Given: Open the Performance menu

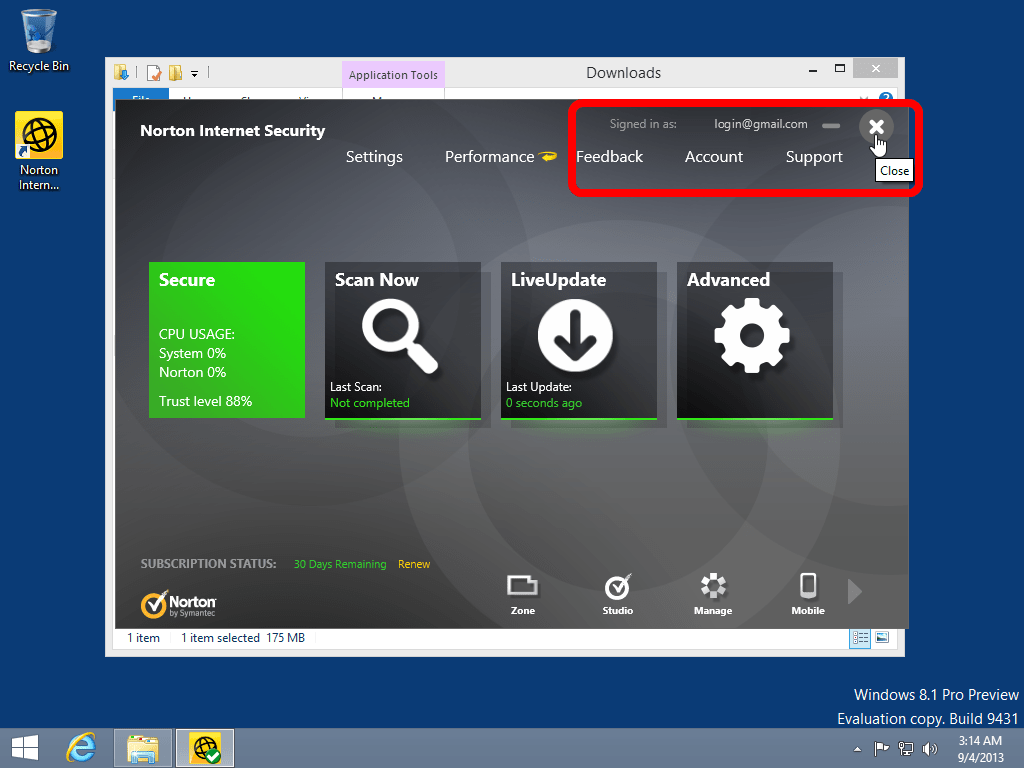Looking at the screenshot, I should (490, 157).
